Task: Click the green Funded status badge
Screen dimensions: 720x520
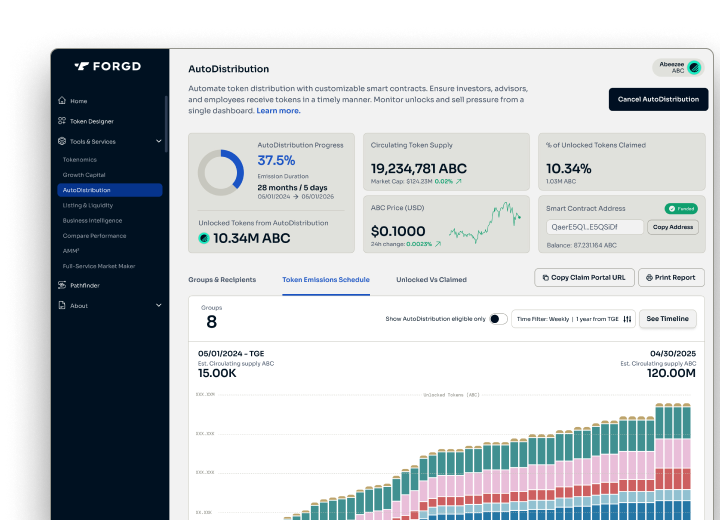Action: click(x=680, y=209)
